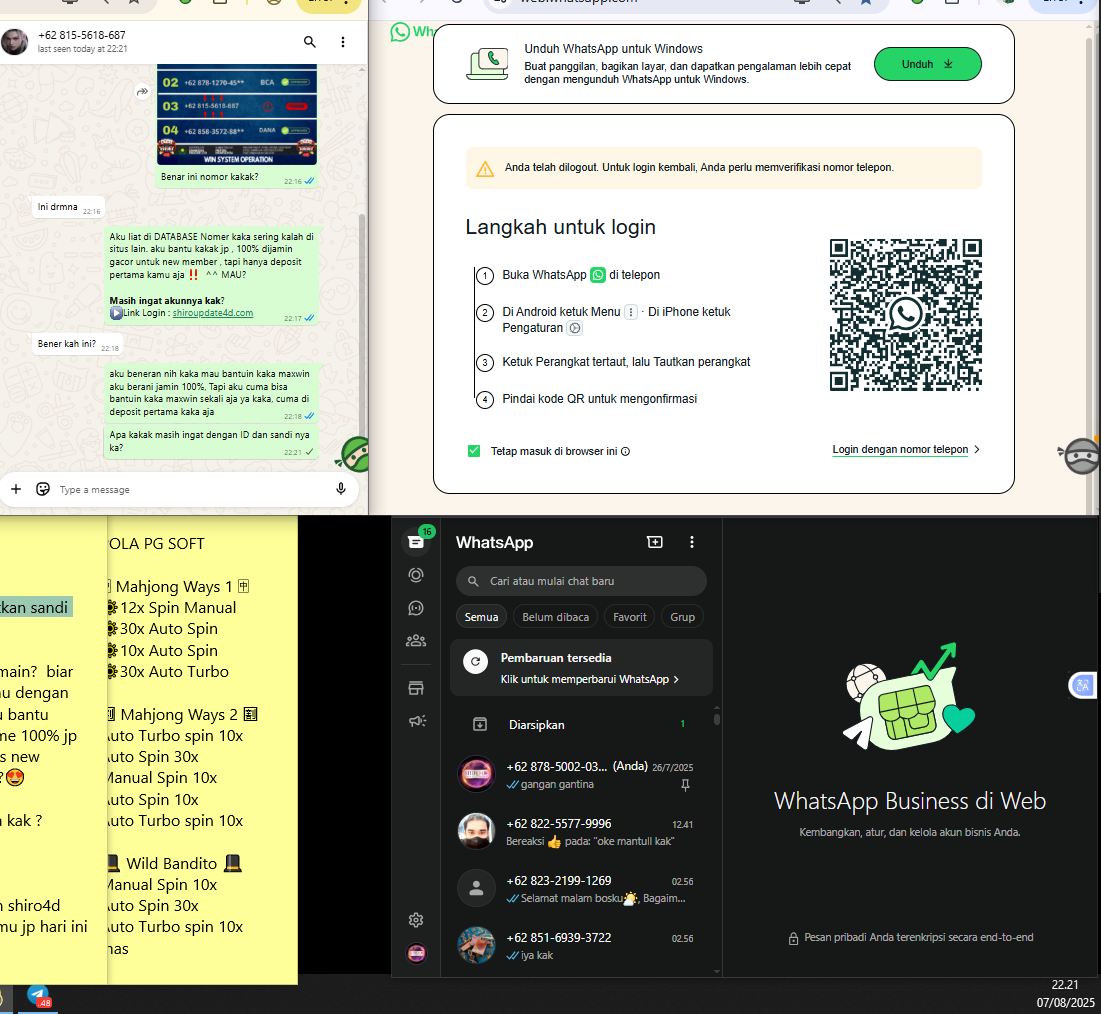1101x1014 pixels.
Task: Open the Channels icon in WhatsApp sidebar
Action: point(416,608)
